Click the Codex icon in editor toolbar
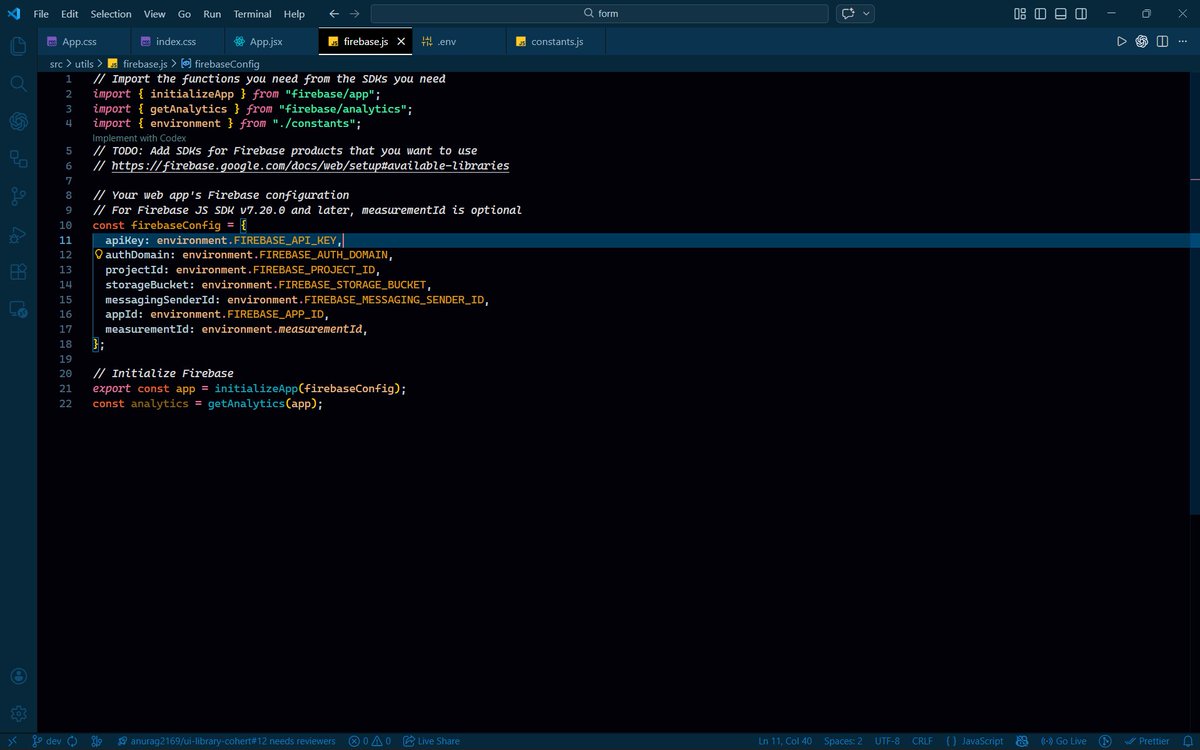This screenshot has width=1200, height=750. 1142,41
